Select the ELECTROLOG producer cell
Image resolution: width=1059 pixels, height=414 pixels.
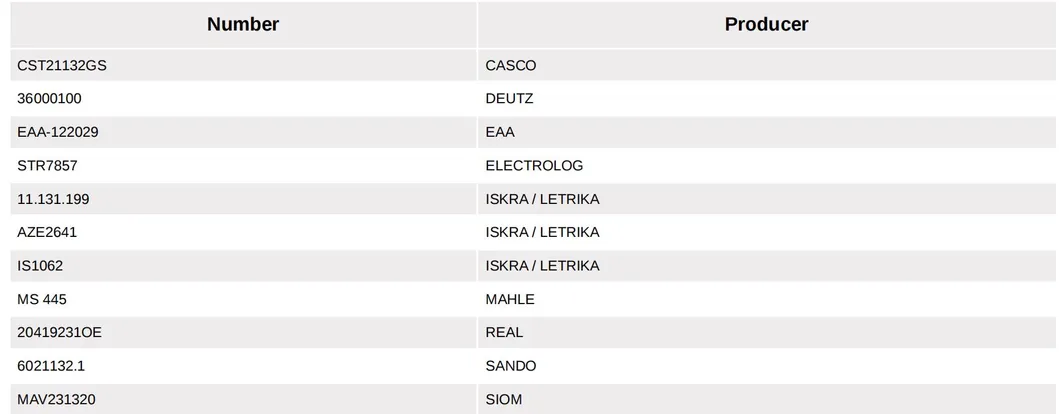coord(534,165)
